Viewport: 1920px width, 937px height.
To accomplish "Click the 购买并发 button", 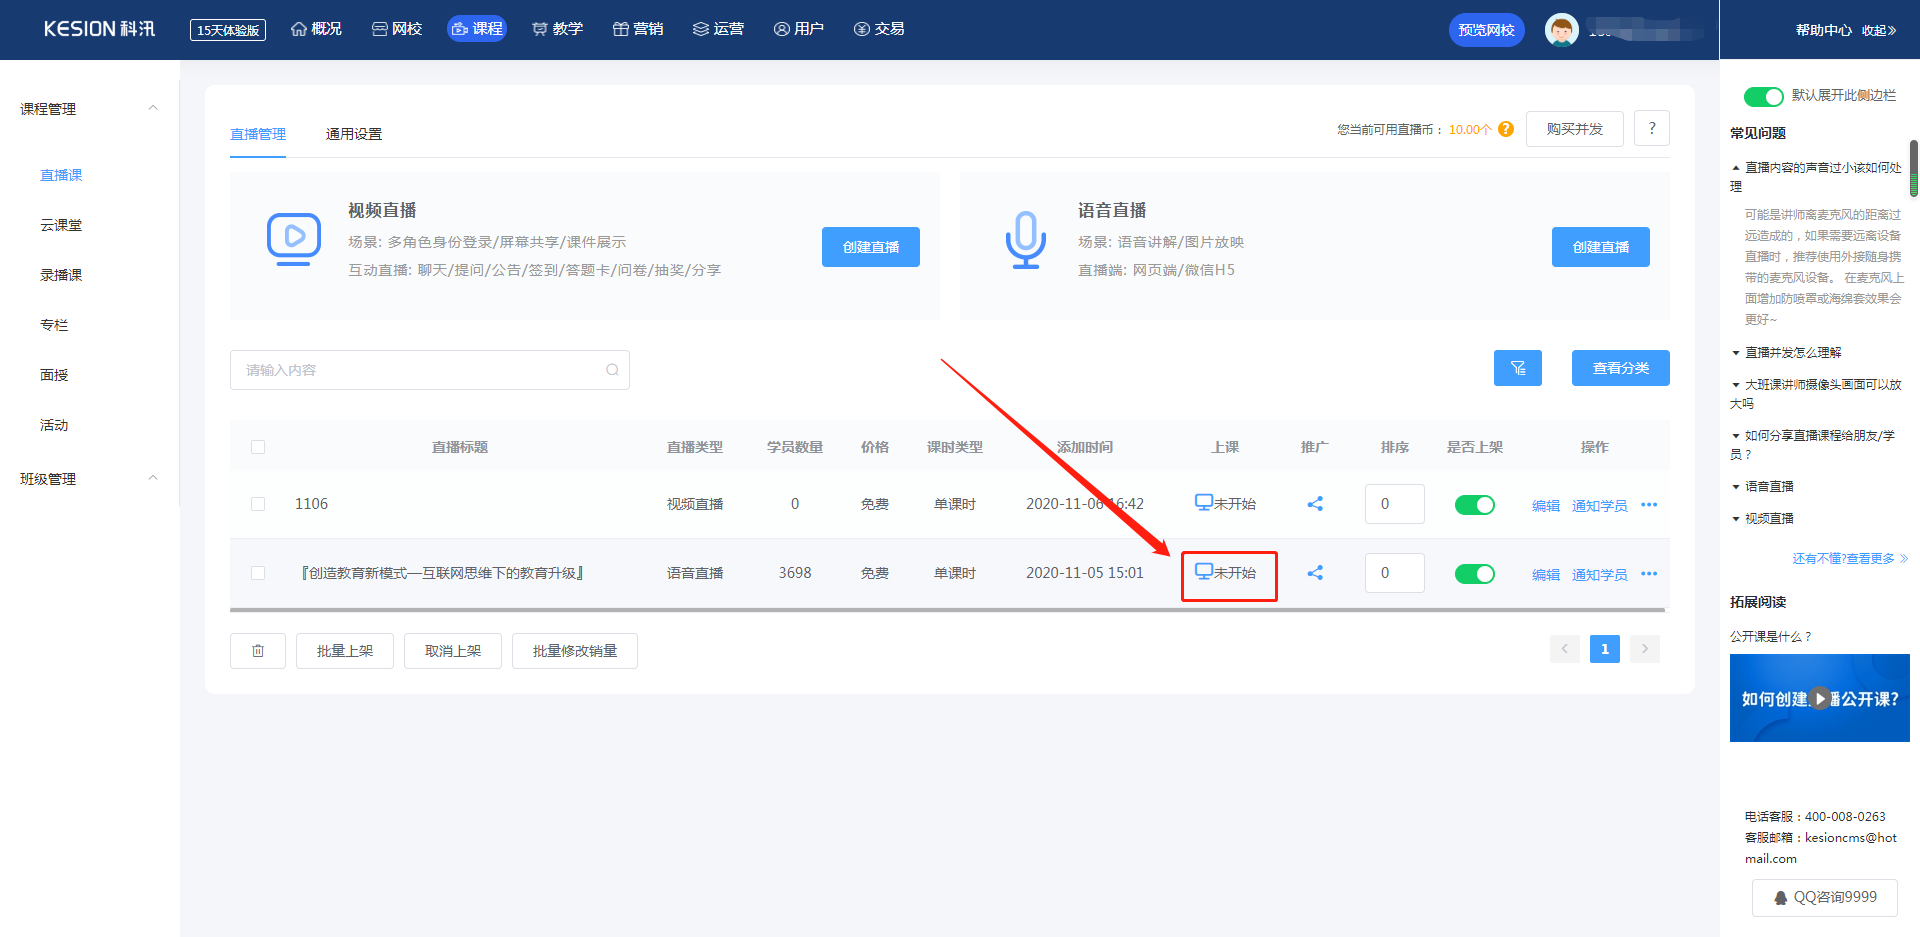I will pyautogui.click(x=1574, y=129).
